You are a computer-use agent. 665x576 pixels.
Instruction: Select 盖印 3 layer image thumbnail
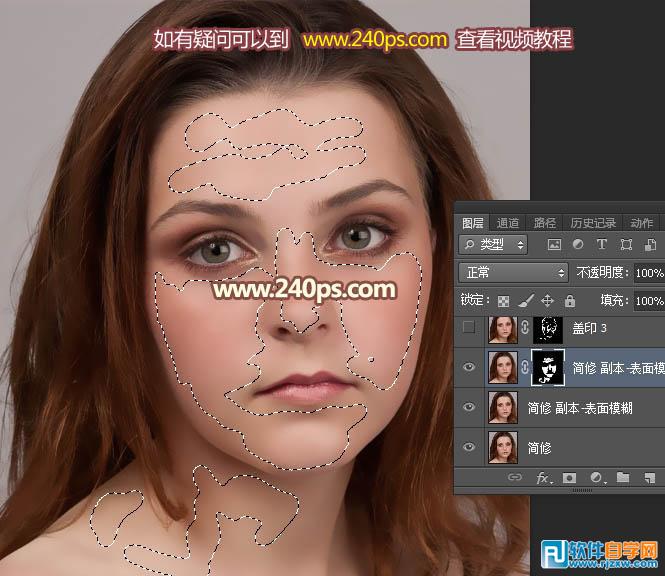(503, 329)
